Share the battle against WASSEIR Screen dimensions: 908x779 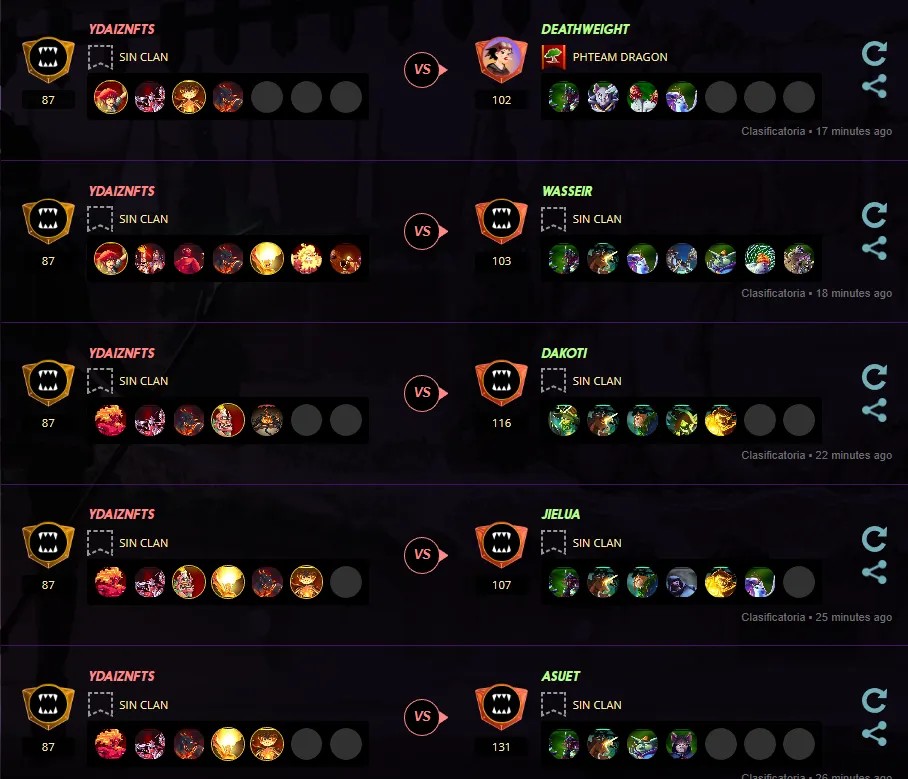(x=874, y=248)
